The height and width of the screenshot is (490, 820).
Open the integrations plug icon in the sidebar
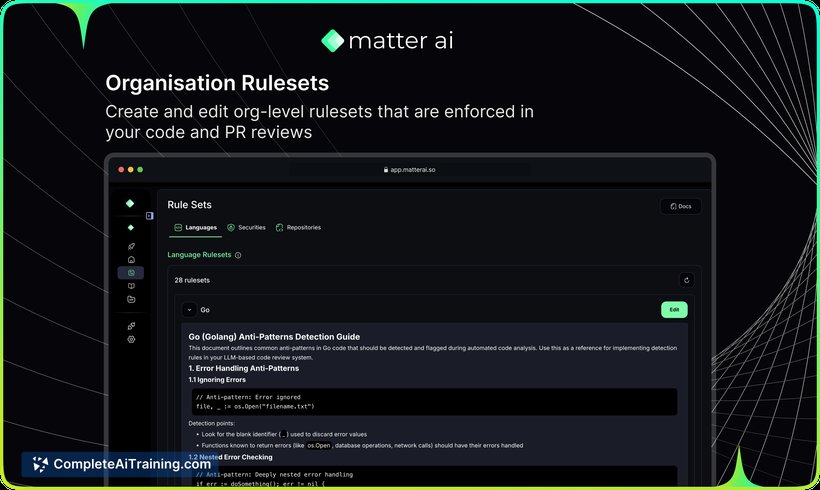[x=131, y=326]
